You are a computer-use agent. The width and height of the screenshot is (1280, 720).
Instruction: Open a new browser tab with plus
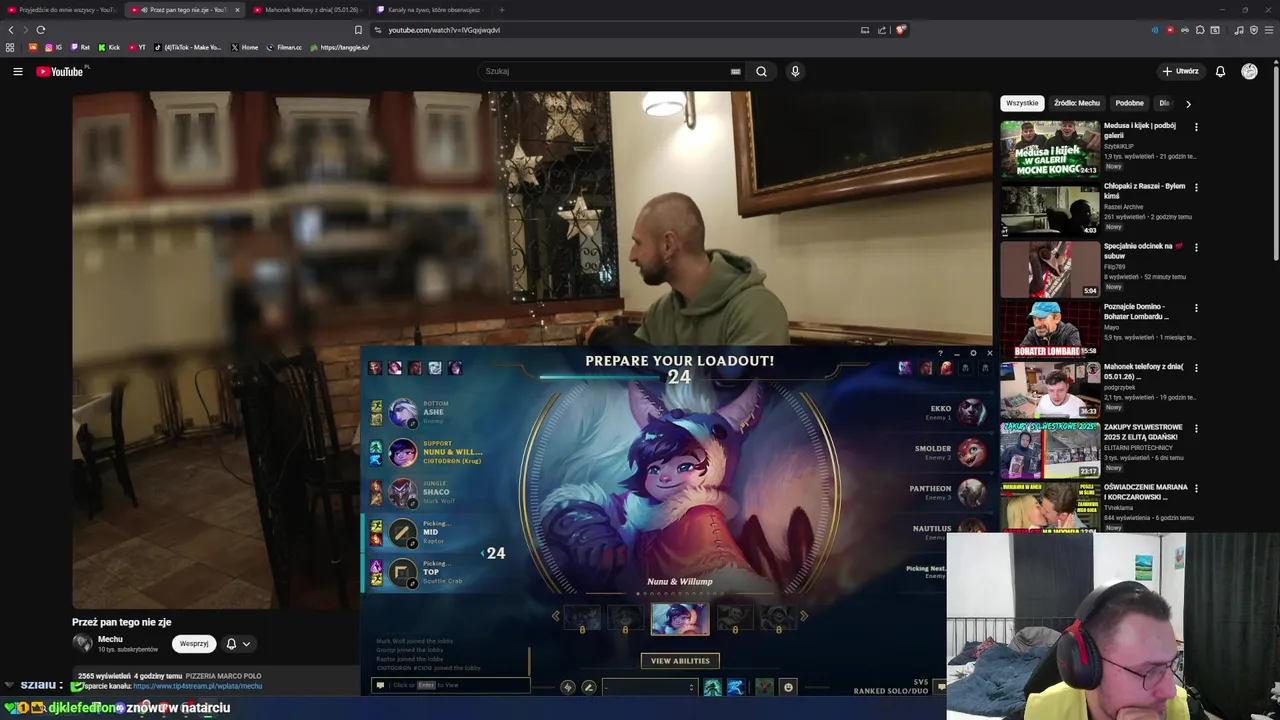[x=502, y=10]
